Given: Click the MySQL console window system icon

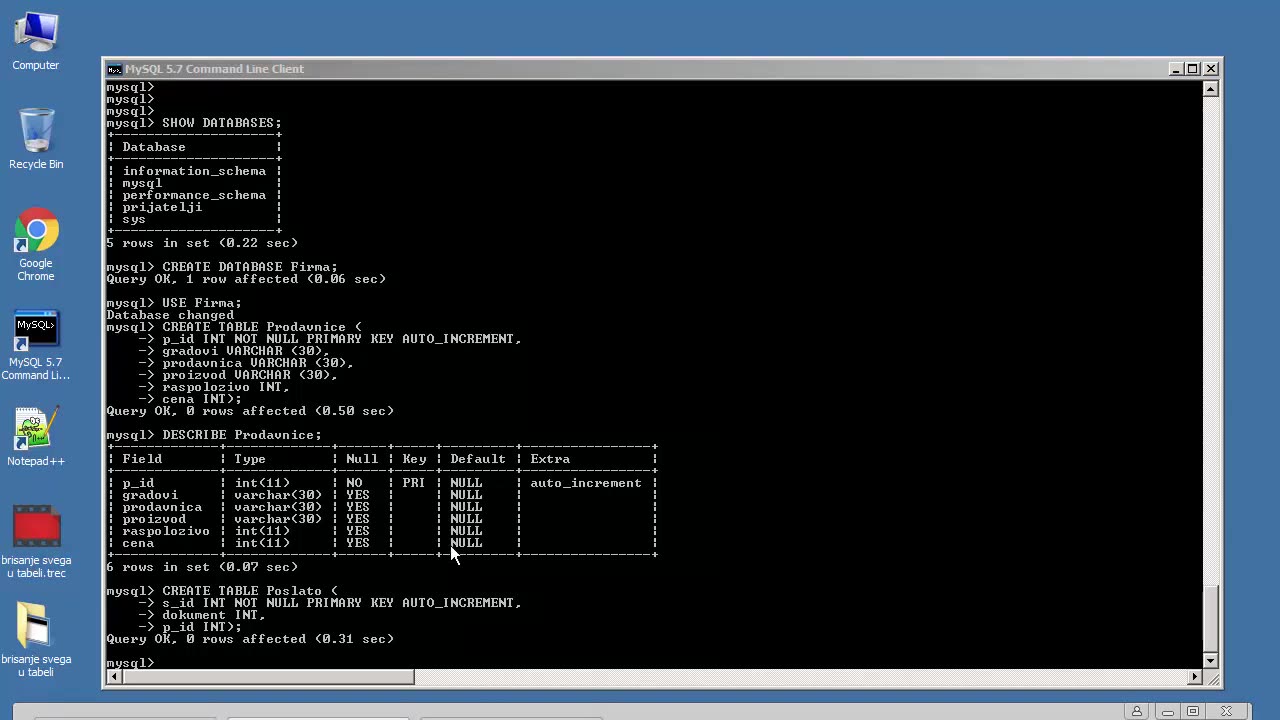Looking at the screenshot, I should 115,69.
